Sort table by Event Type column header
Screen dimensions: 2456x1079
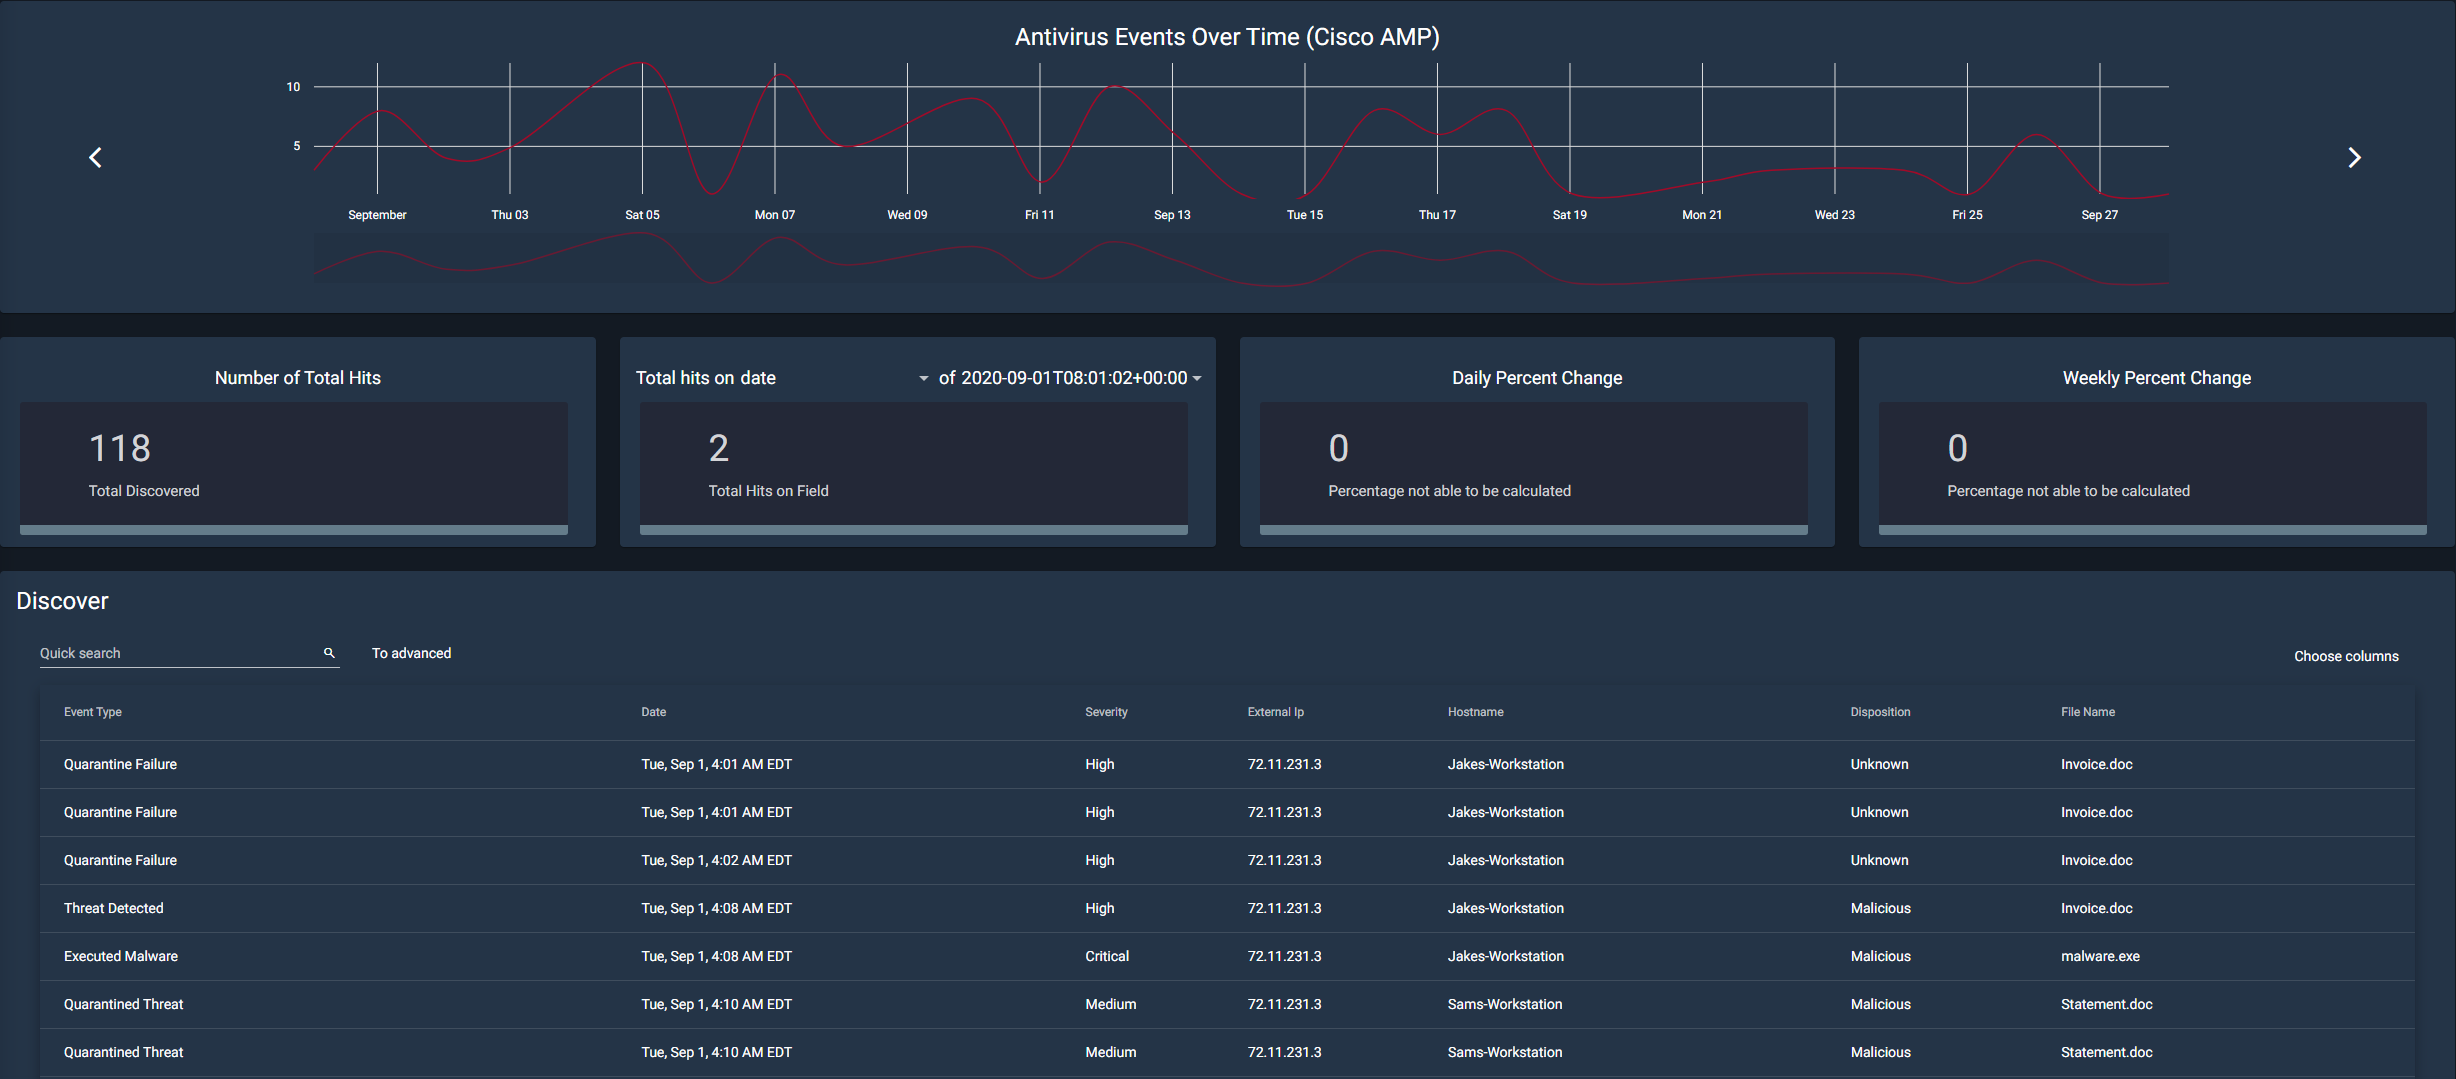93,712
